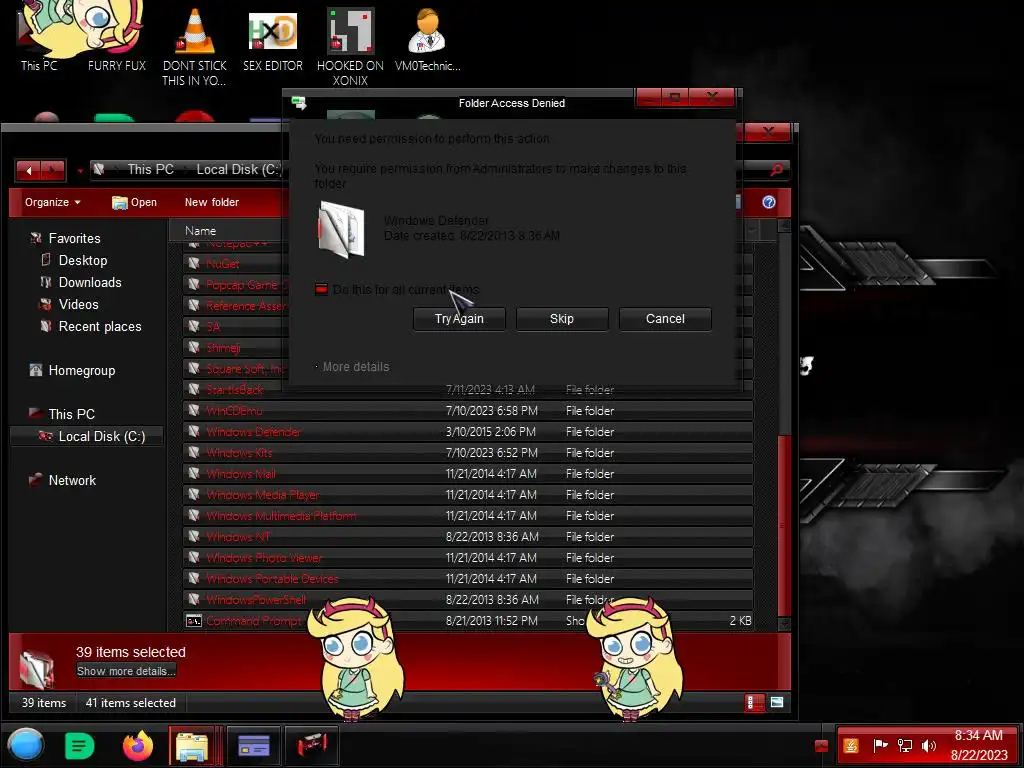
Task: Switch to large icons view in status bar
Action: pos(776,703)
